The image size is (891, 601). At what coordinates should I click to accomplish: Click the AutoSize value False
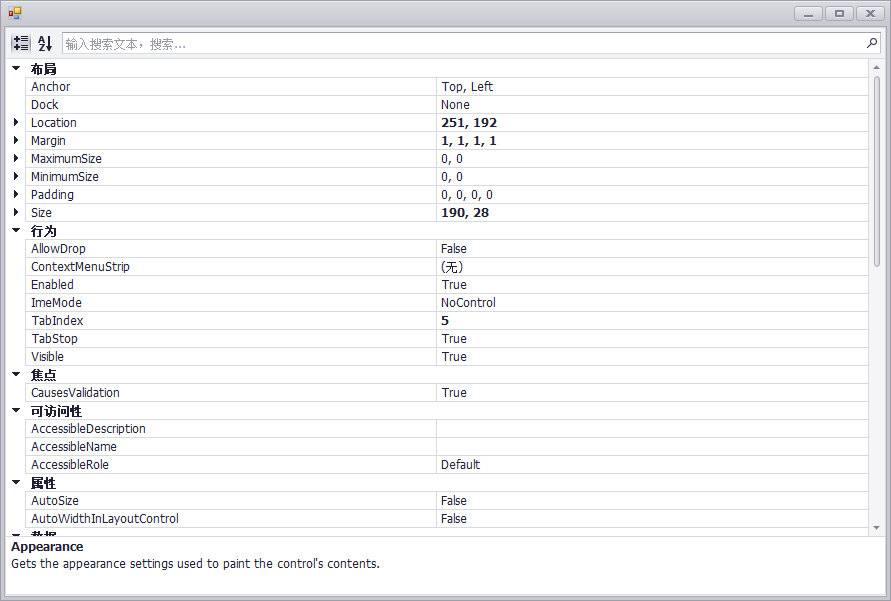click(652, 500)
